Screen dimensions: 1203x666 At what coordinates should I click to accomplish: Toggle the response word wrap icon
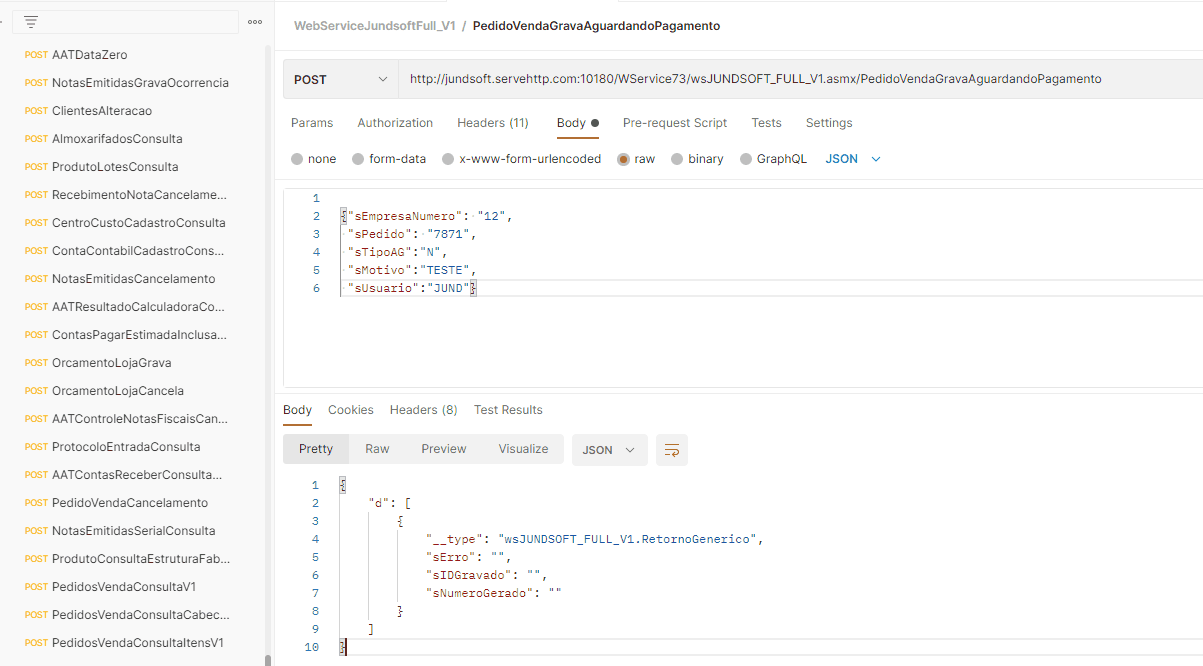(671, 450)
